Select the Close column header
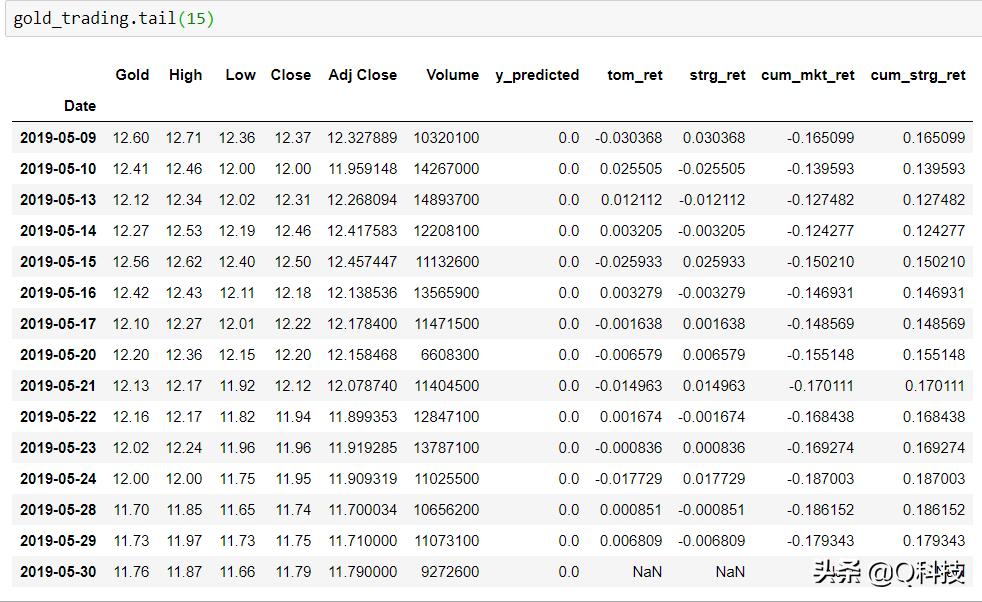 [x=291, y=75]
